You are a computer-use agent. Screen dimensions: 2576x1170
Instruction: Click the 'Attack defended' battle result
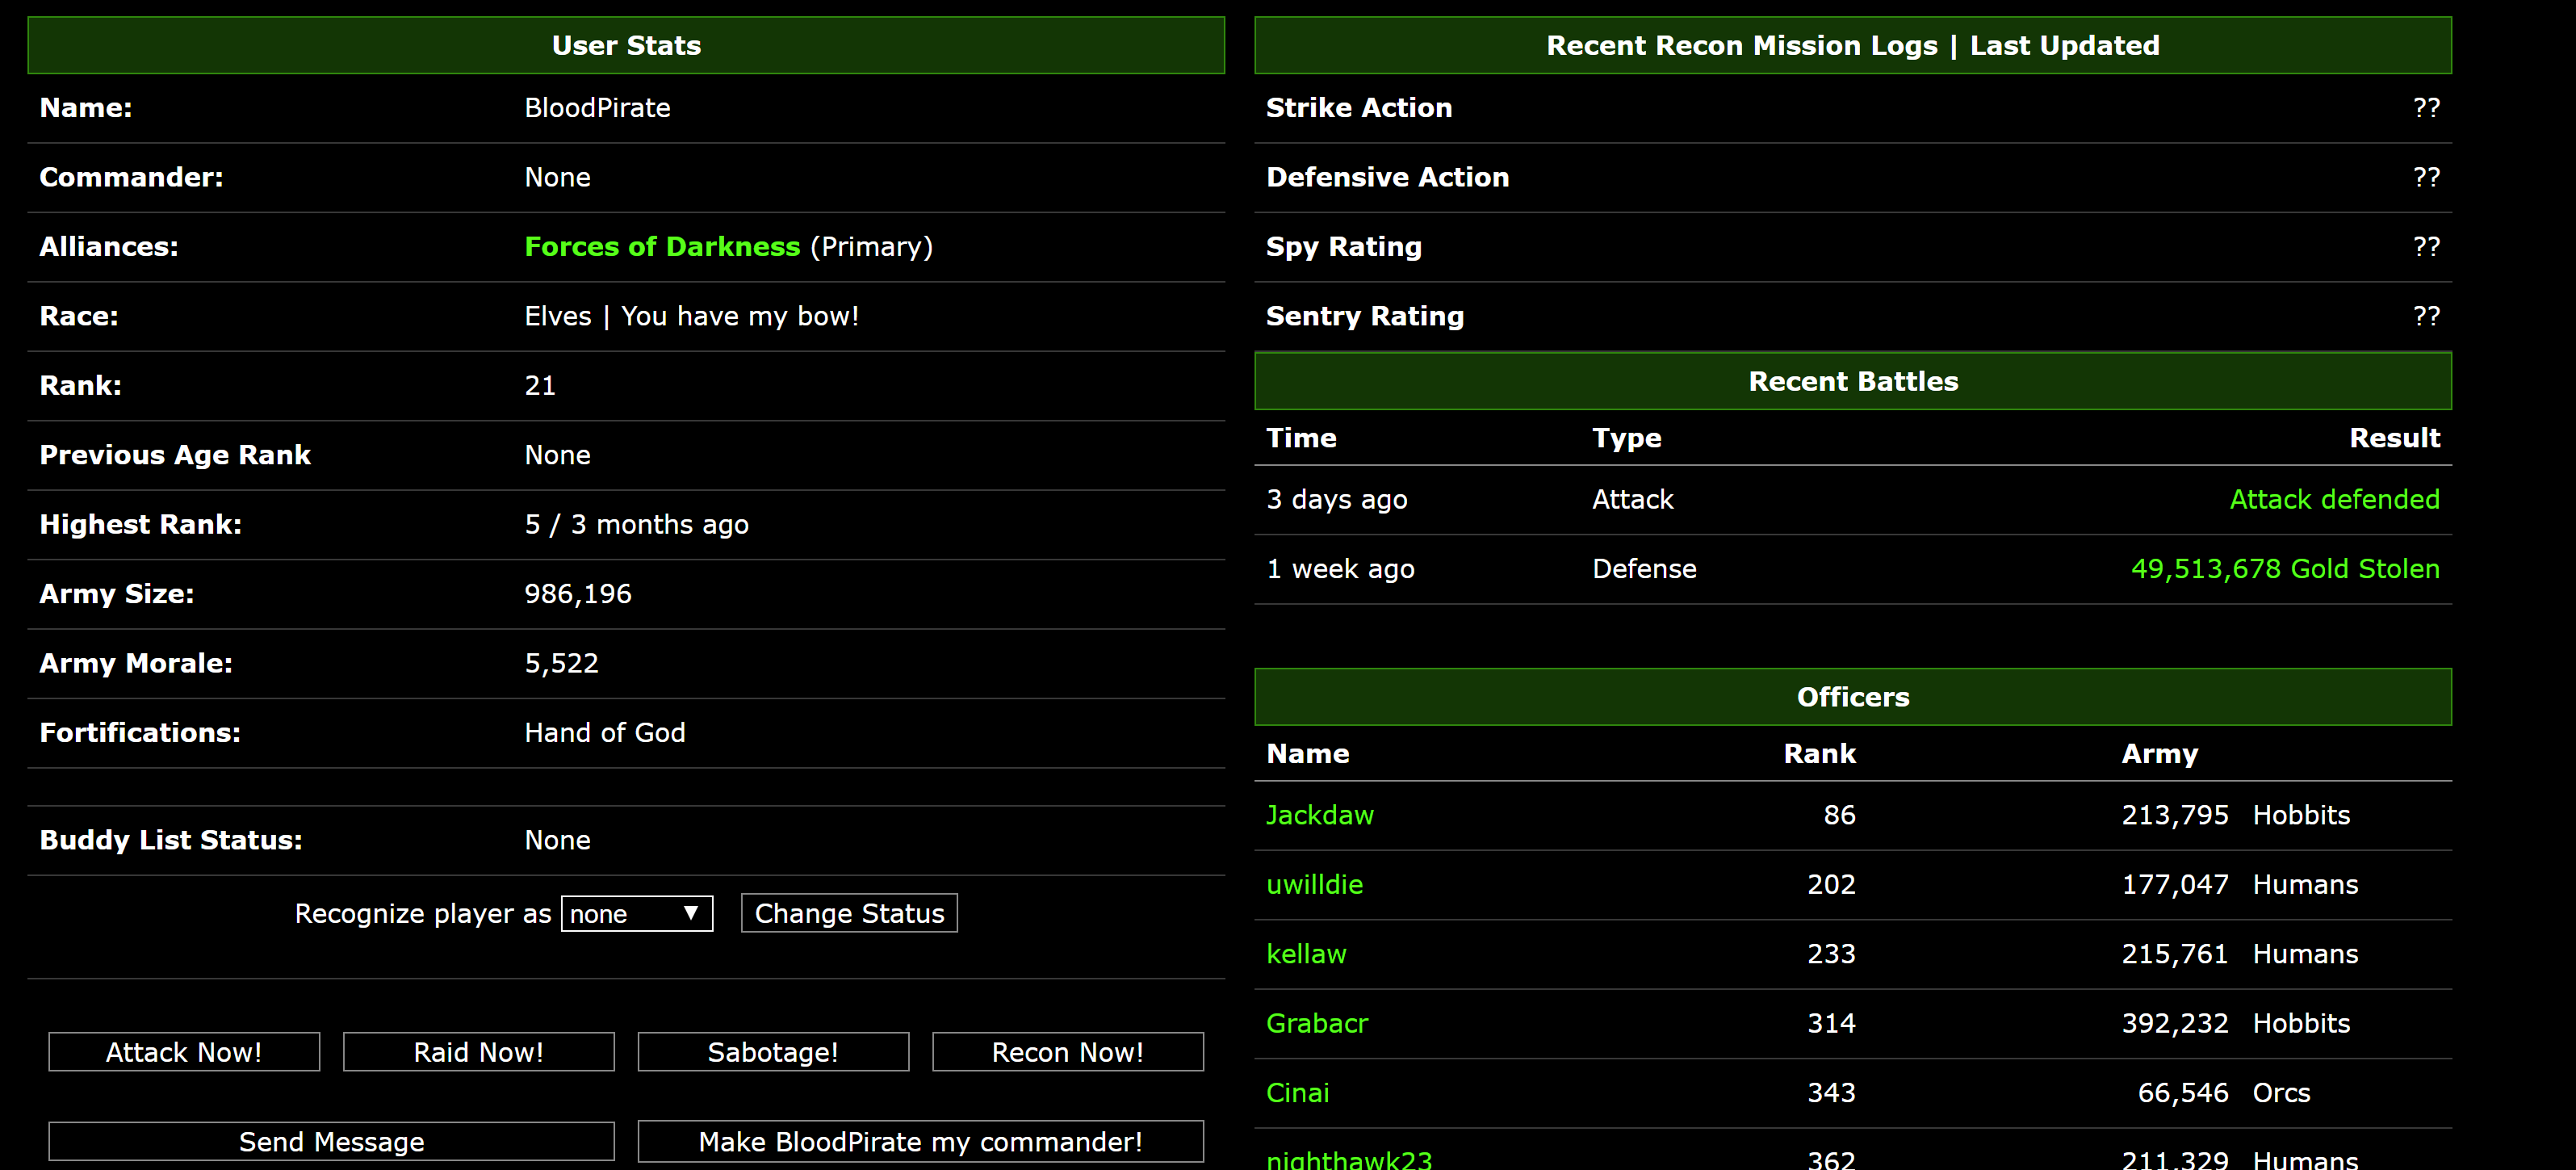pyautogui.click(x=2334, y=500)
